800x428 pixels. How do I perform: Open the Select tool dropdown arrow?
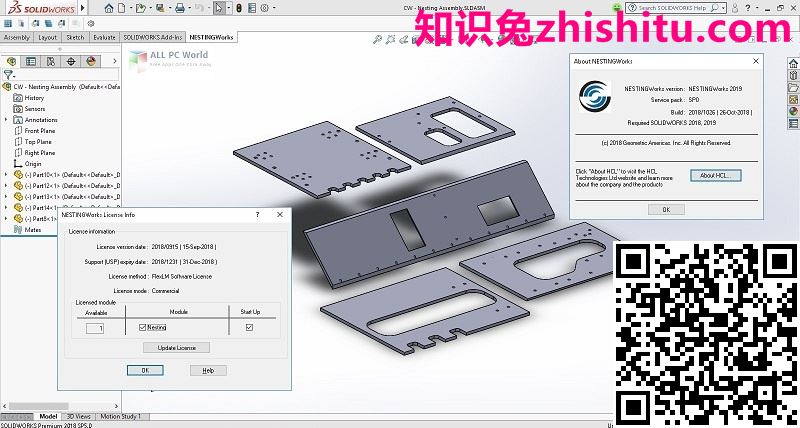pyautogui.click(x=228, y=8)
